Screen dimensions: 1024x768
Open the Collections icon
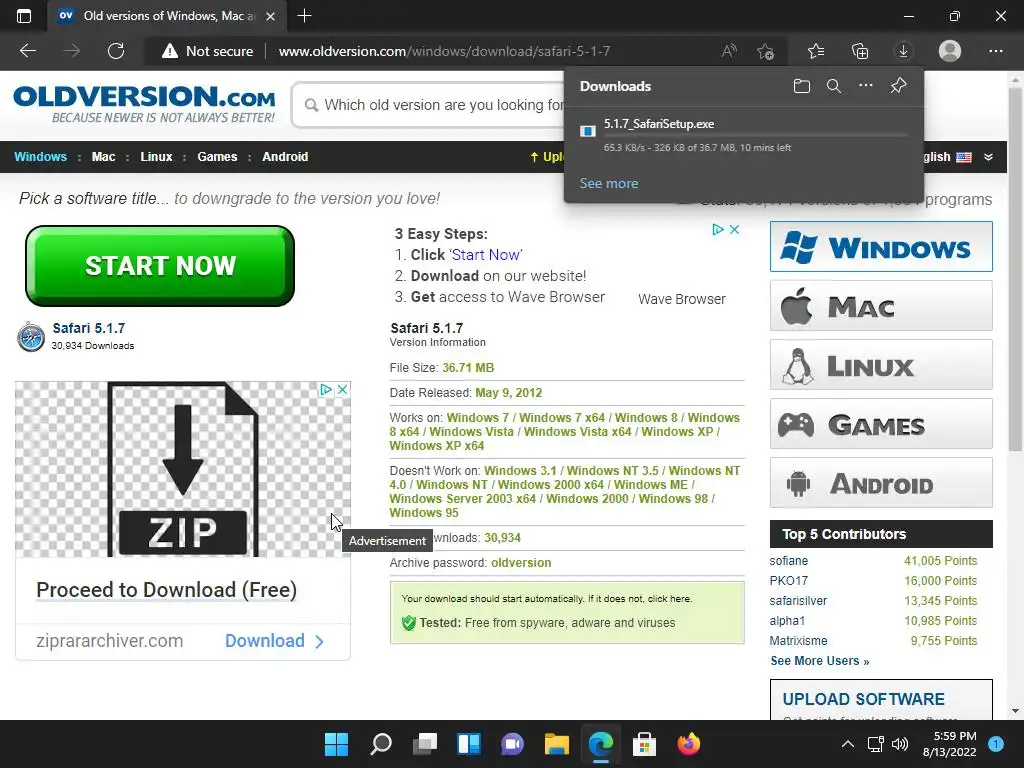[860, 51]
